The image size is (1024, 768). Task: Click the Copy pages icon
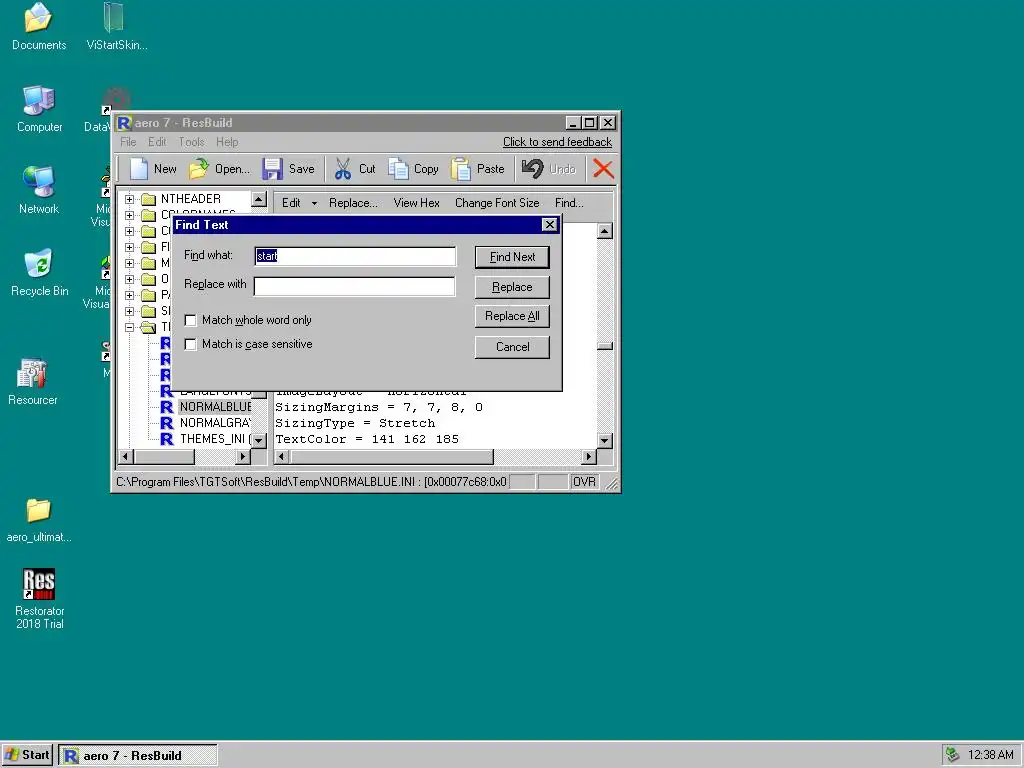point(398,168)
